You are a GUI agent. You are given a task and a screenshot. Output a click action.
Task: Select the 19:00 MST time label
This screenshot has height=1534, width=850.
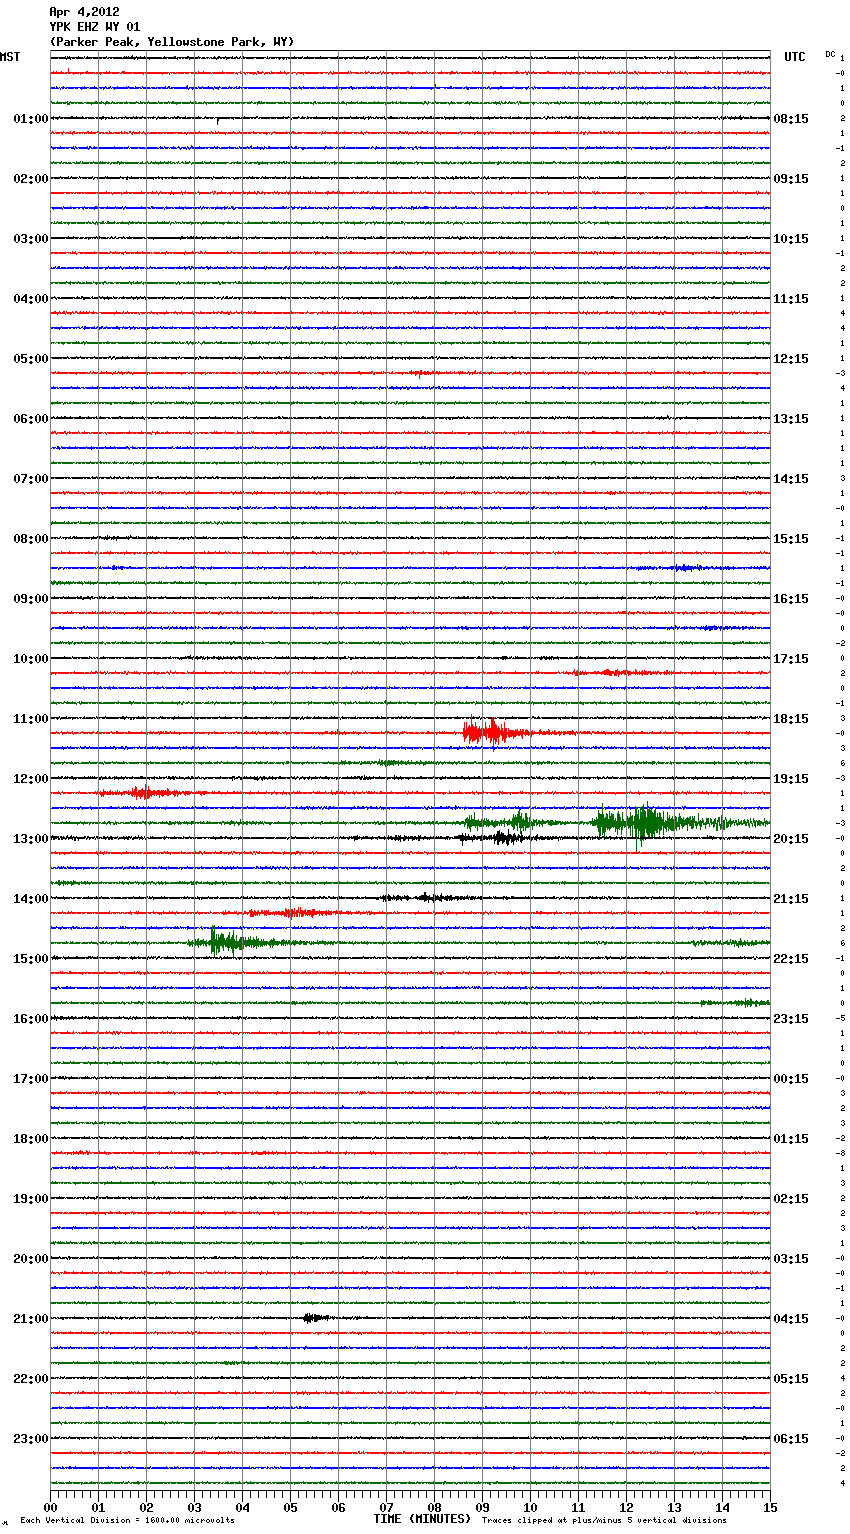click(x=31, y=1199)
